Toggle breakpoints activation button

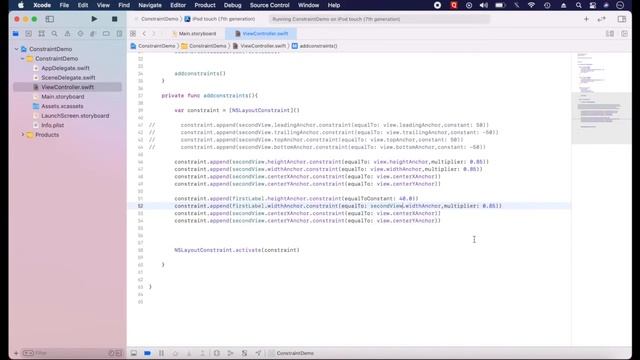[147, 353]
